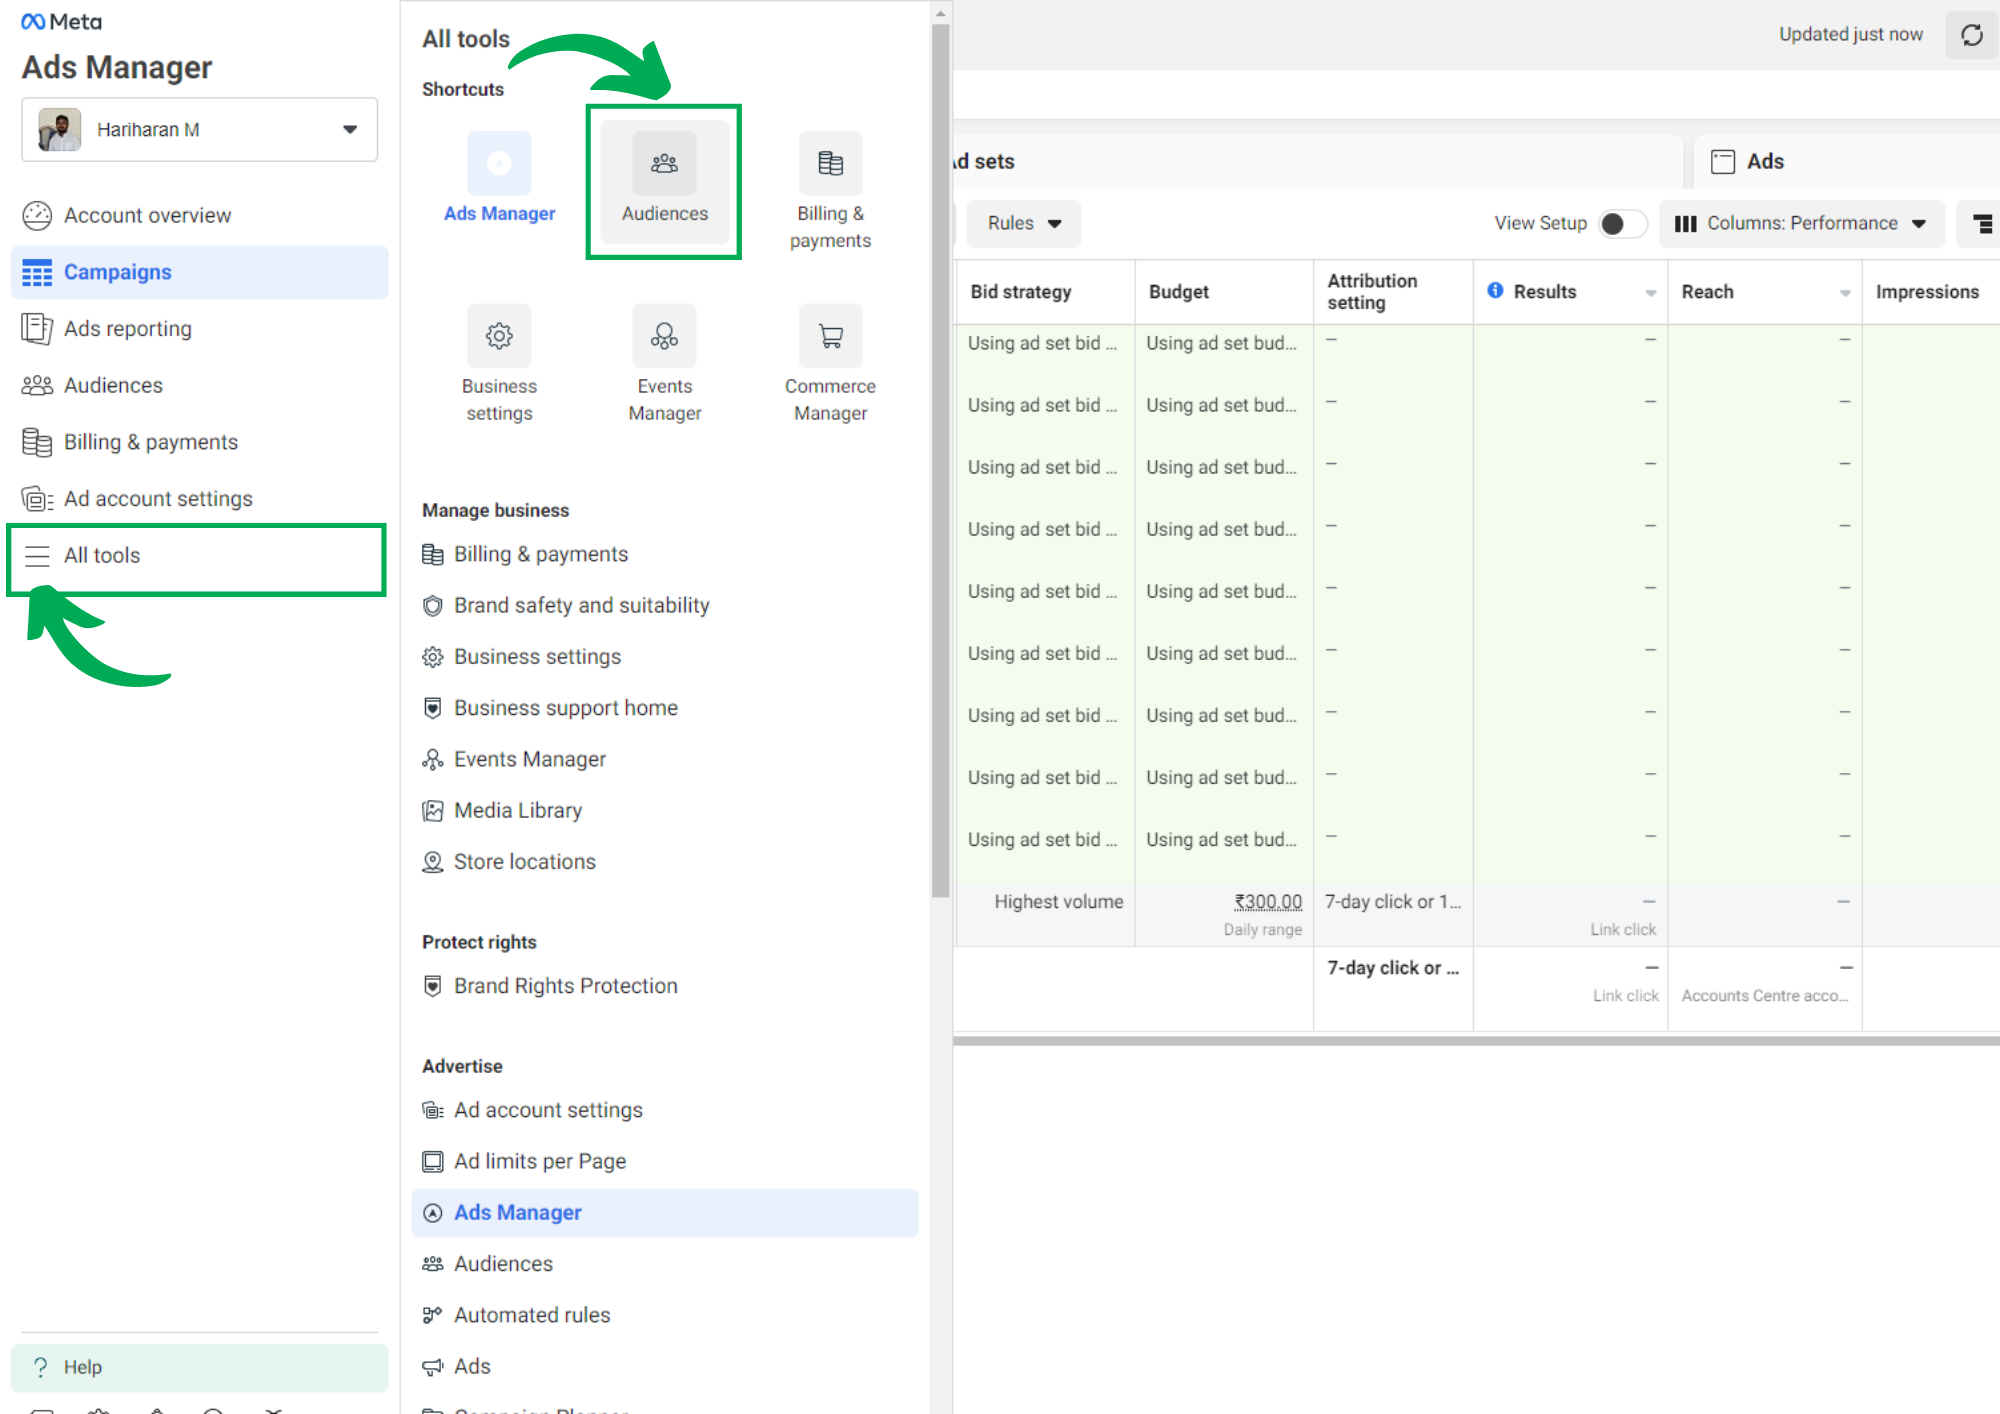Click the Automated rules icon
This screenshot has width=2000, height=1414.
tap(432, 1314)
